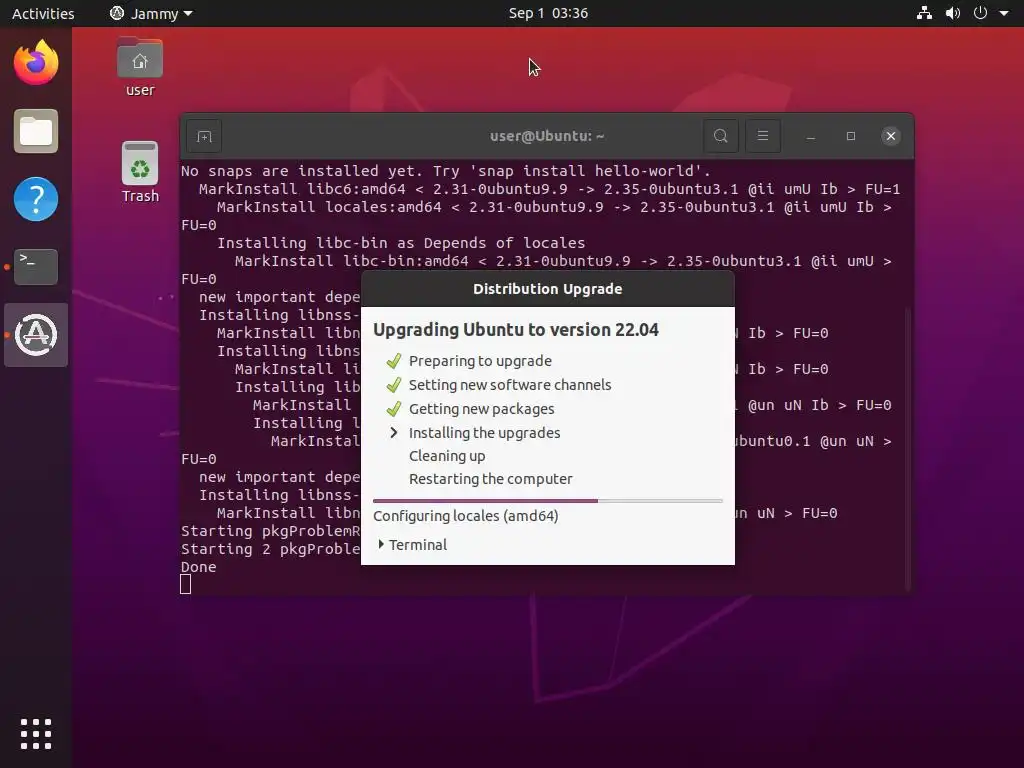Screen dimensions: 1024x768
Task: Open the user home folder icon
Action: [x=140, y=68]
